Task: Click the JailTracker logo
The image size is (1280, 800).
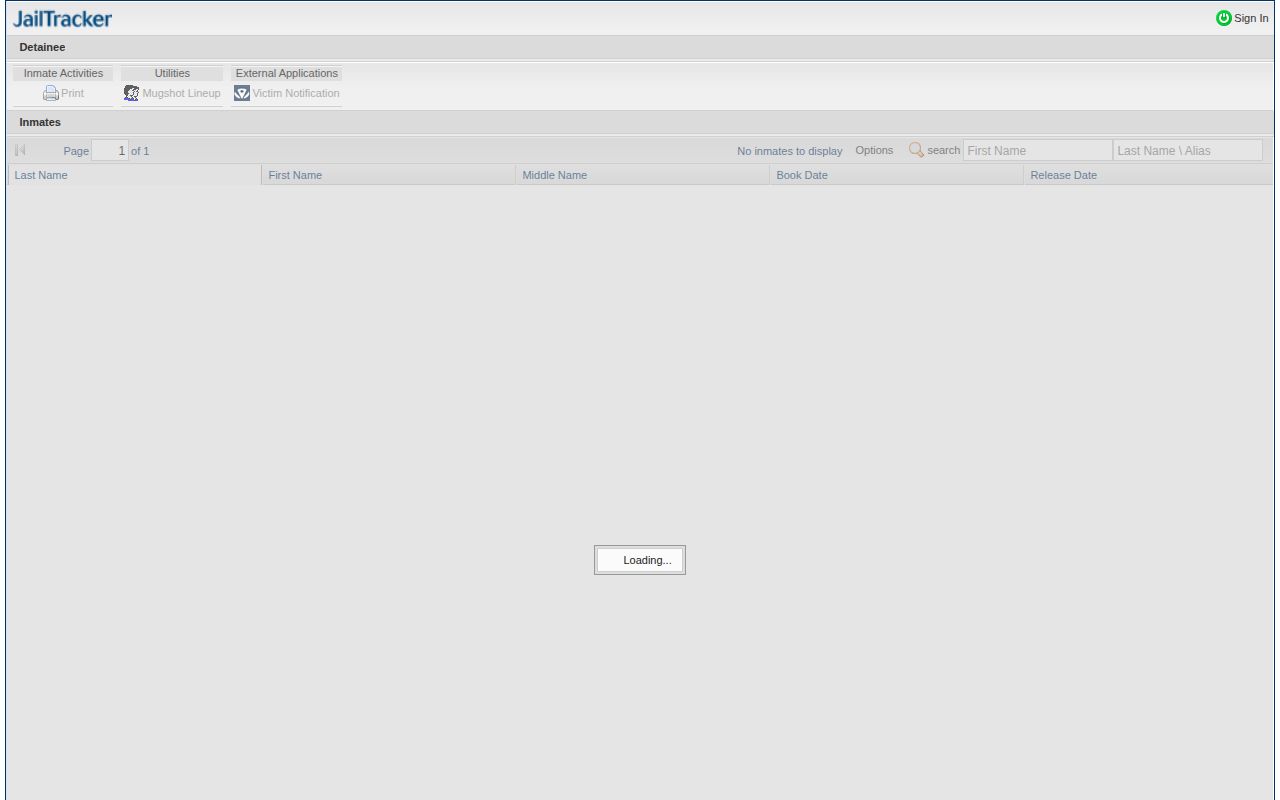Action: 62,19
